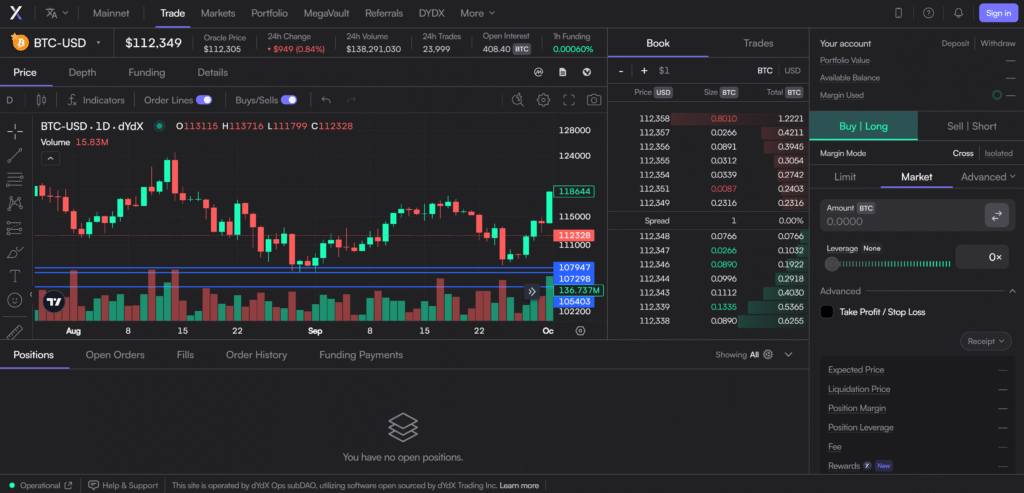This screenshot has height=493, width=1024.
Task: Click the Sign in button
Action: click(x=997, y=13)
